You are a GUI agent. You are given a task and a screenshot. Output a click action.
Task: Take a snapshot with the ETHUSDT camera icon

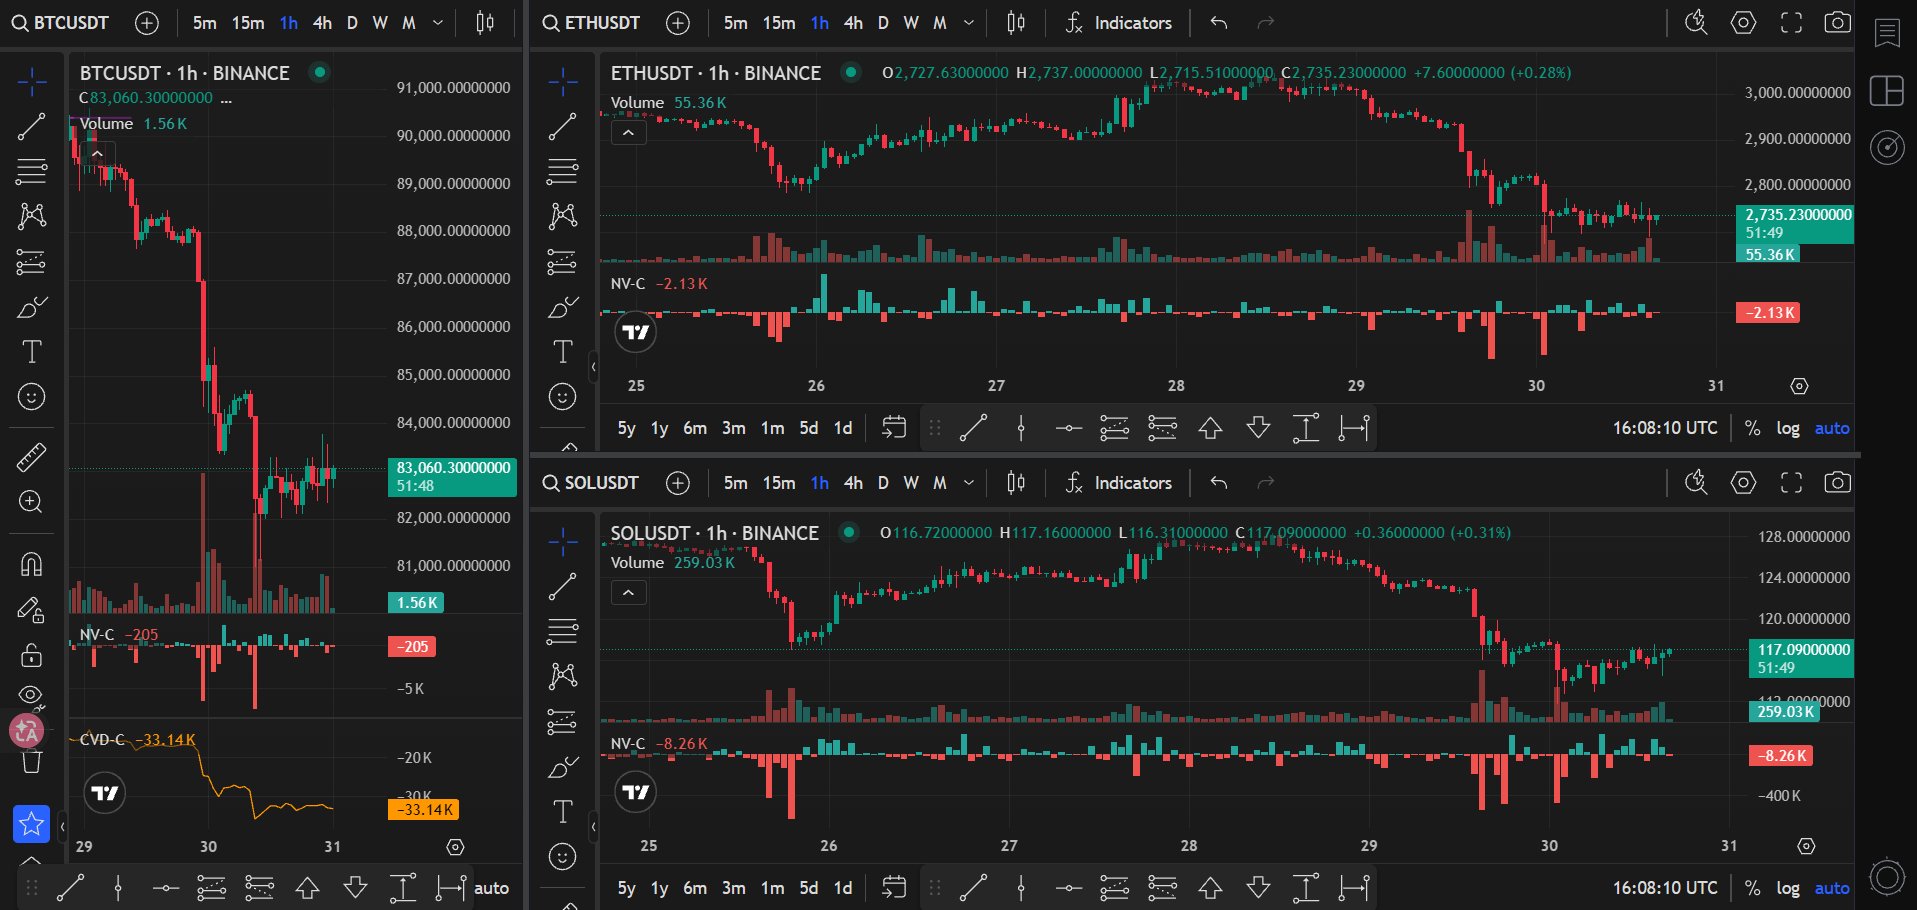pos(1838,23)
